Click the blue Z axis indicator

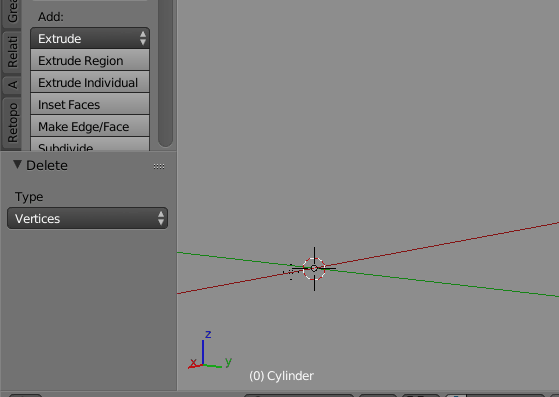[204, 349]
